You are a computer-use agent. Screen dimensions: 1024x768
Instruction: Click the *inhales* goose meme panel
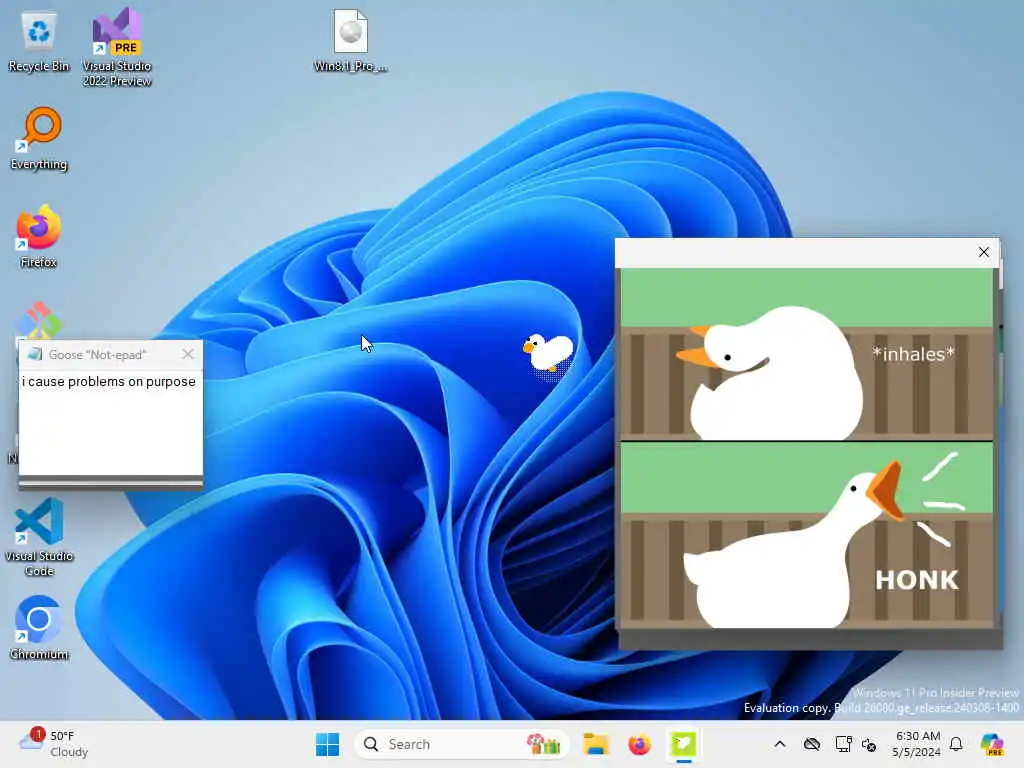807,354
